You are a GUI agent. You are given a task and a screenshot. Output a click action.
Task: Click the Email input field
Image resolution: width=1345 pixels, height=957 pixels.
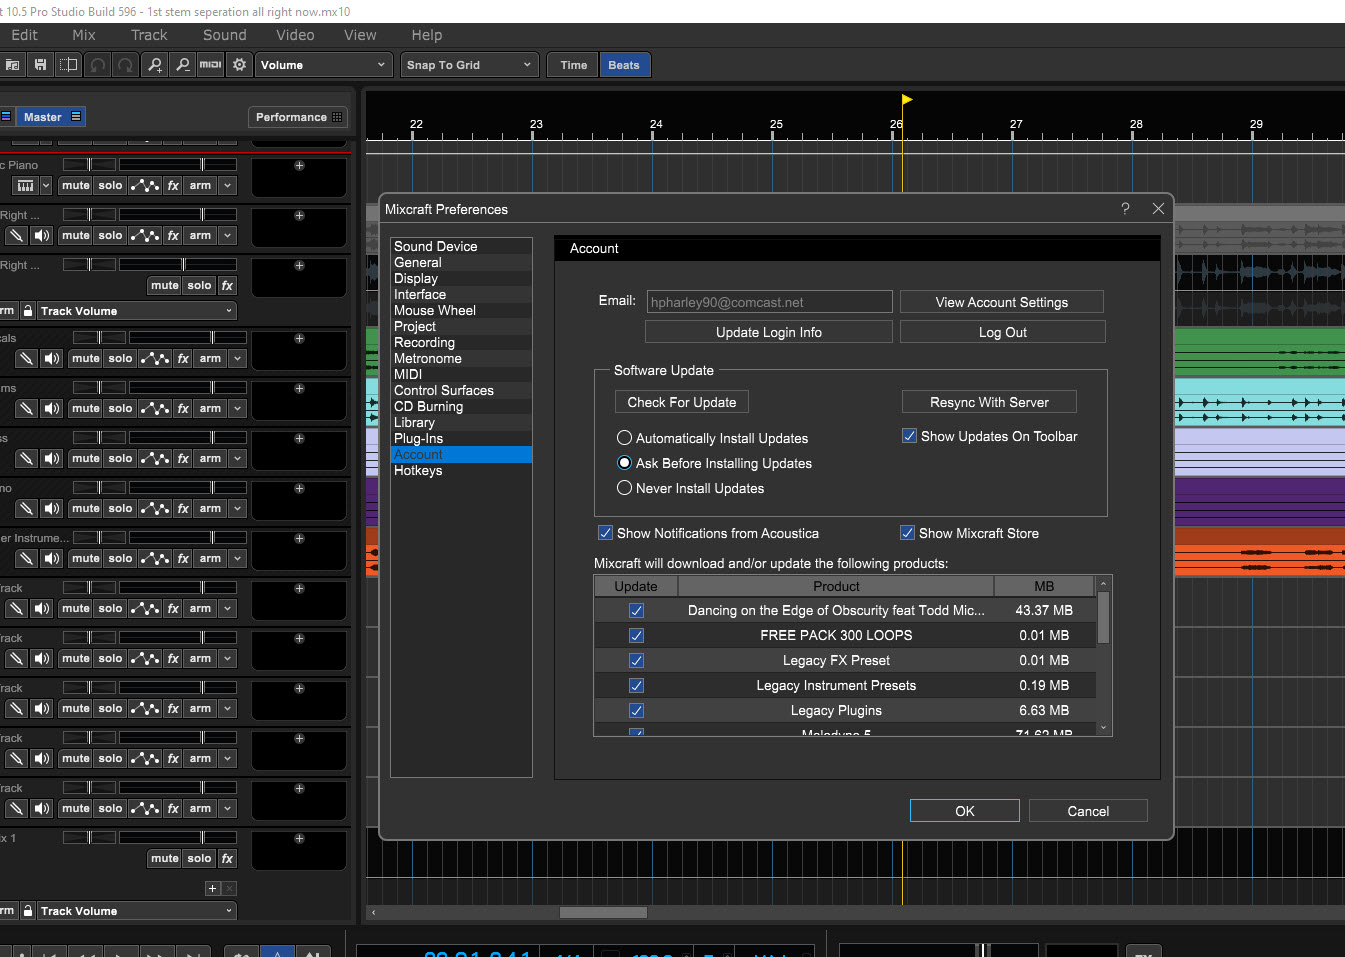[769, 302]
